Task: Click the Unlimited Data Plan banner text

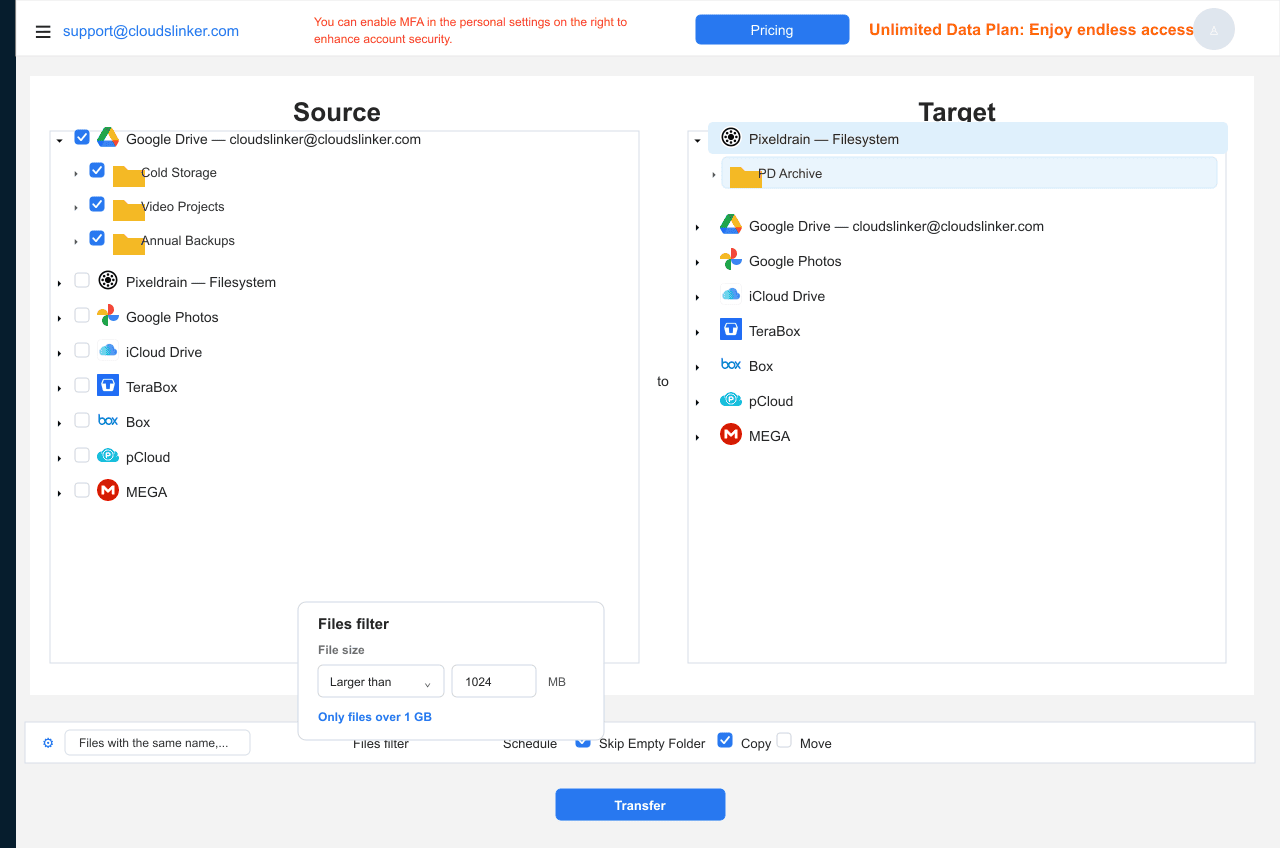Action: (x=1031, y=30)
